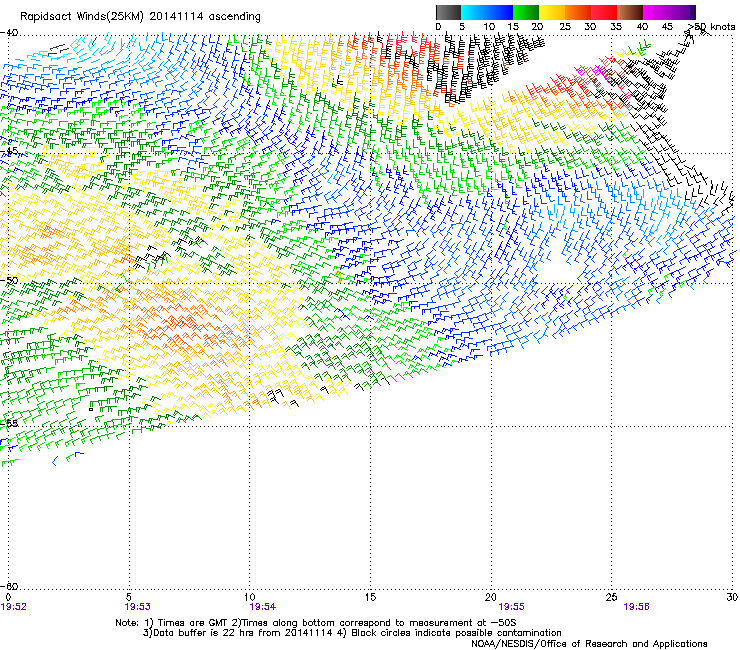This screenshot has height=650, width=740.
Task: Click the 19:55 time stamp
Action: (x=512, y=607)
